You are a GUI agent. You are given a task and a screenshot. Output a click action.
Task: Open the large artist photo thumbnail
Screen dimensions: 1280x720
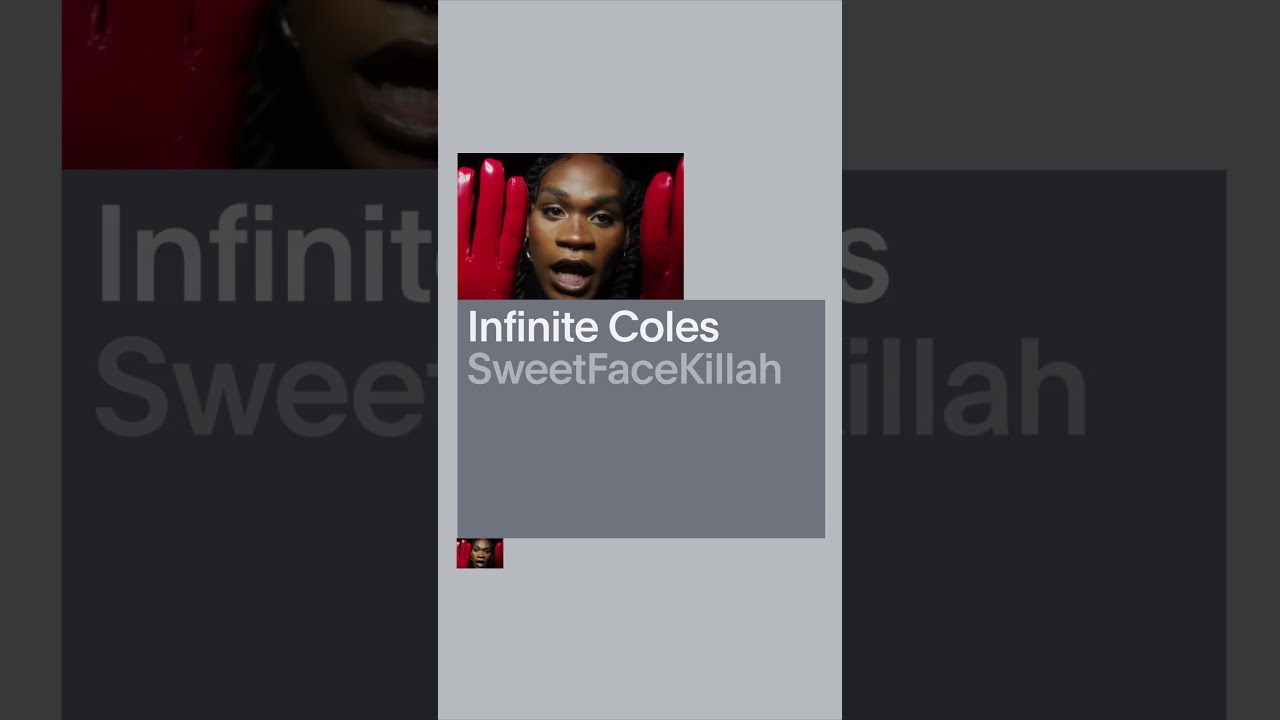[570, 226]
